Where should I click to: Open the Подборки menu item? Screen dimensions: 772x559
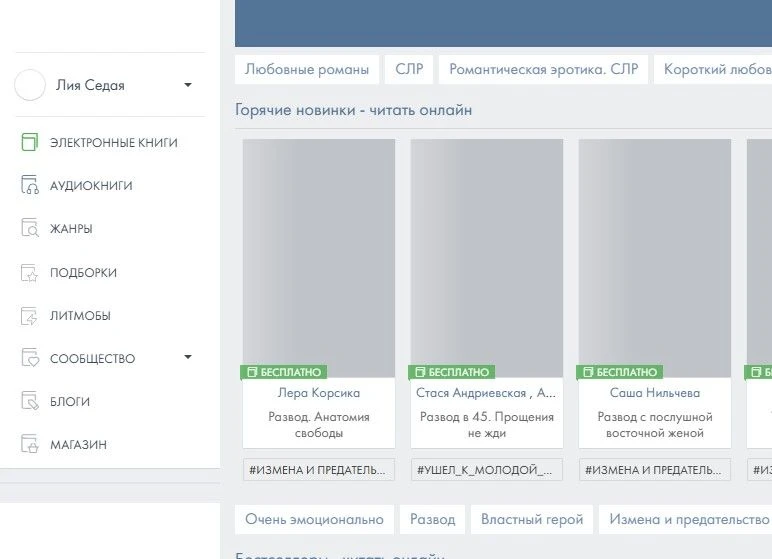pos(83,272)
